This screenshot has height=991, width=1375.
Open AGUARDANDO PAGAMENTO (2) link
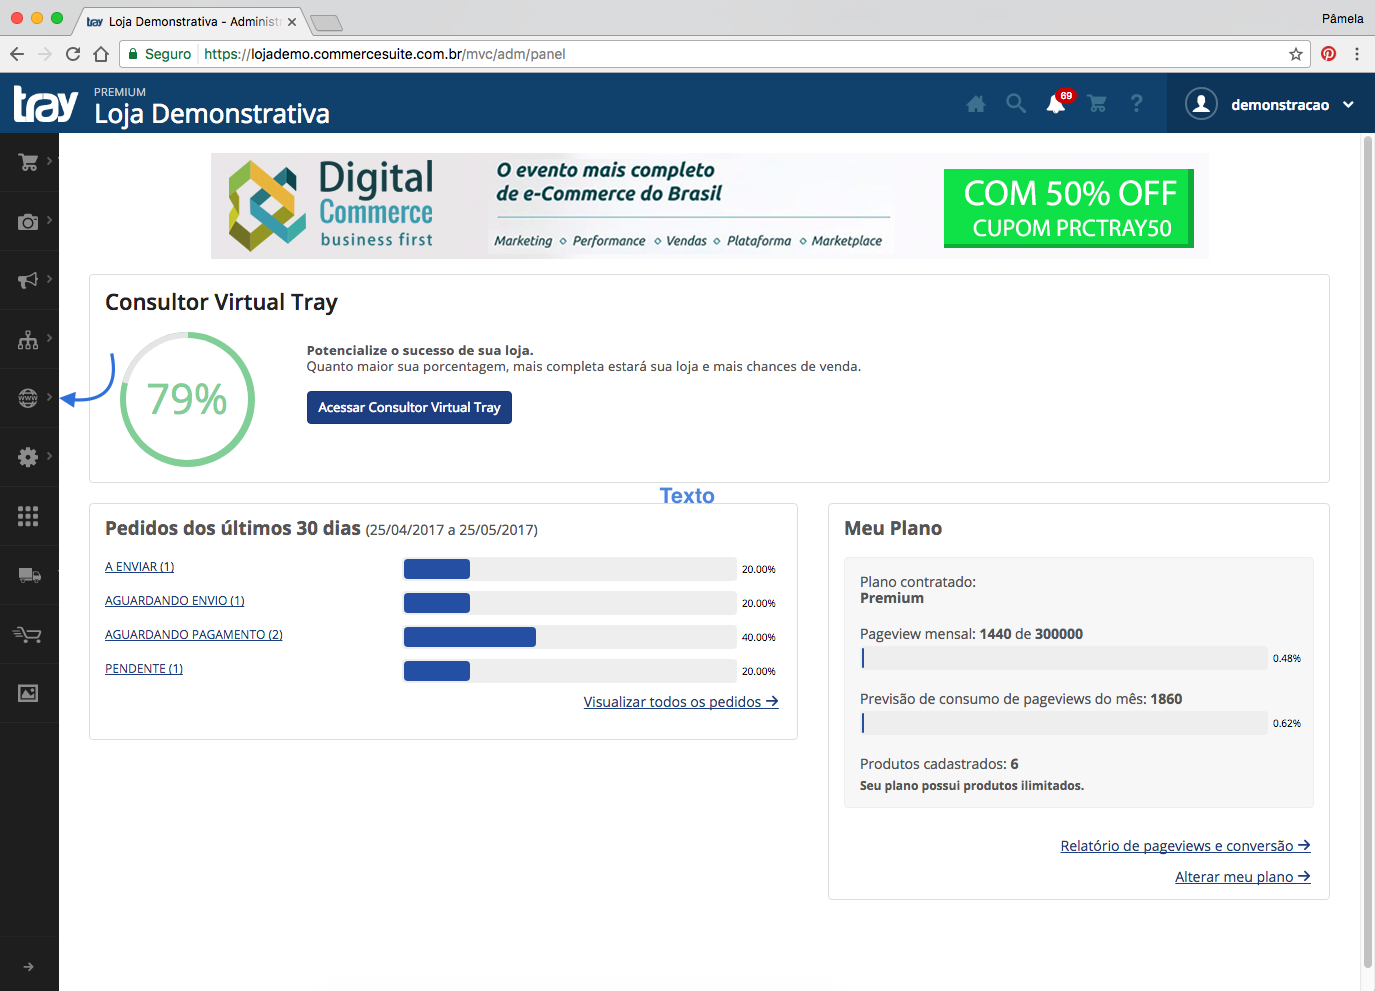click(x=194, y=635)
